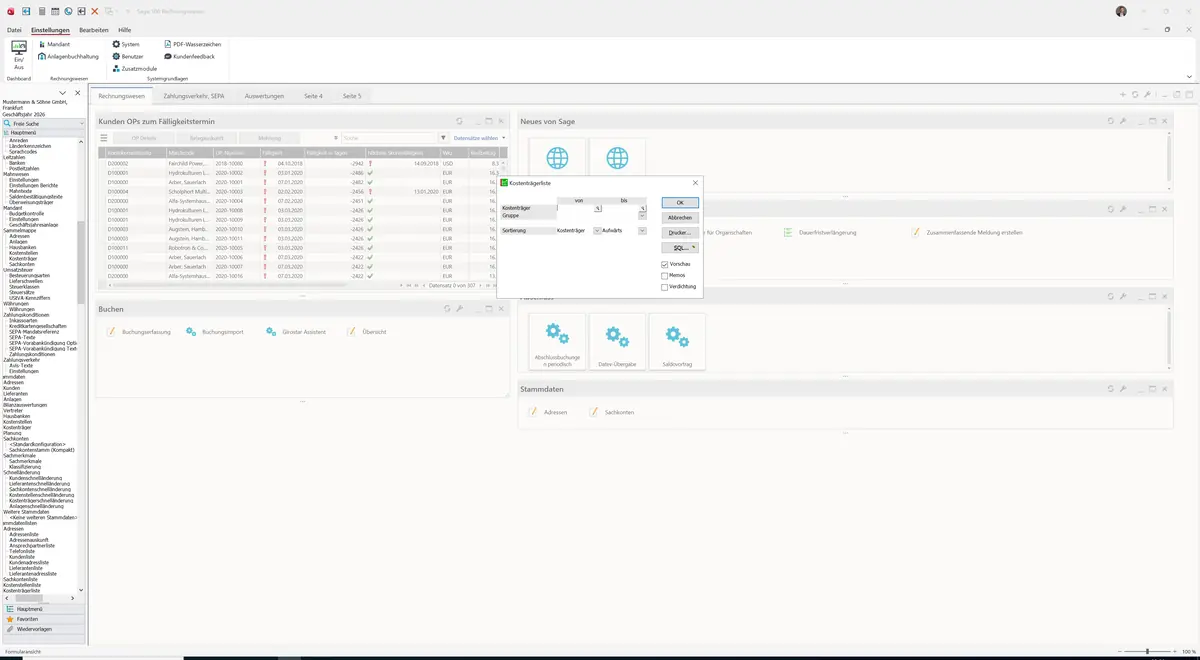Open the Bearbeiten menu
The height and width of the screenshot is (660, 1200).
coord(94,30)
